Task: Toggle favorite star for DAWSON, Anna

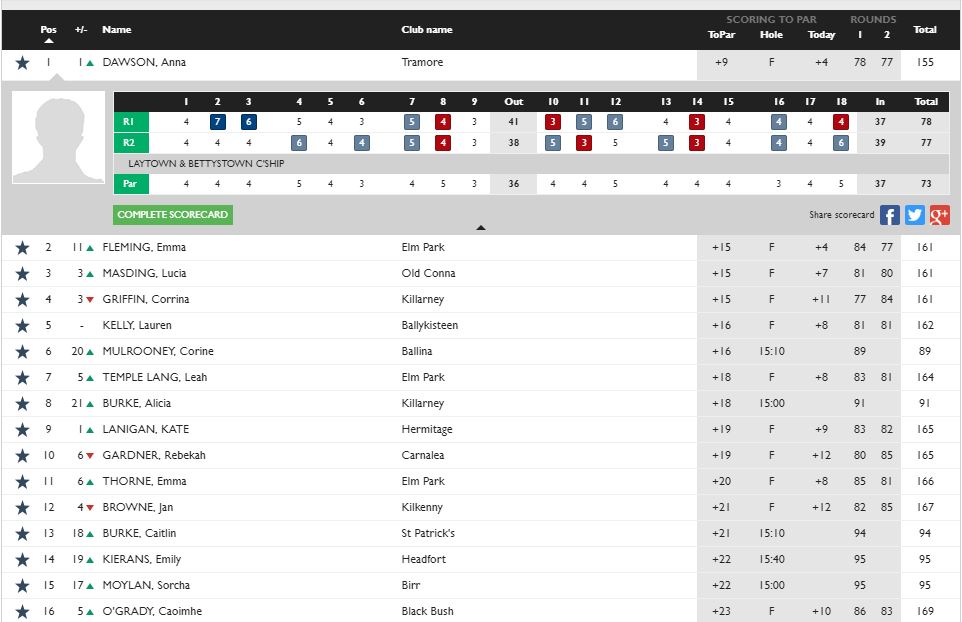Action: click(x=22, y=63)
